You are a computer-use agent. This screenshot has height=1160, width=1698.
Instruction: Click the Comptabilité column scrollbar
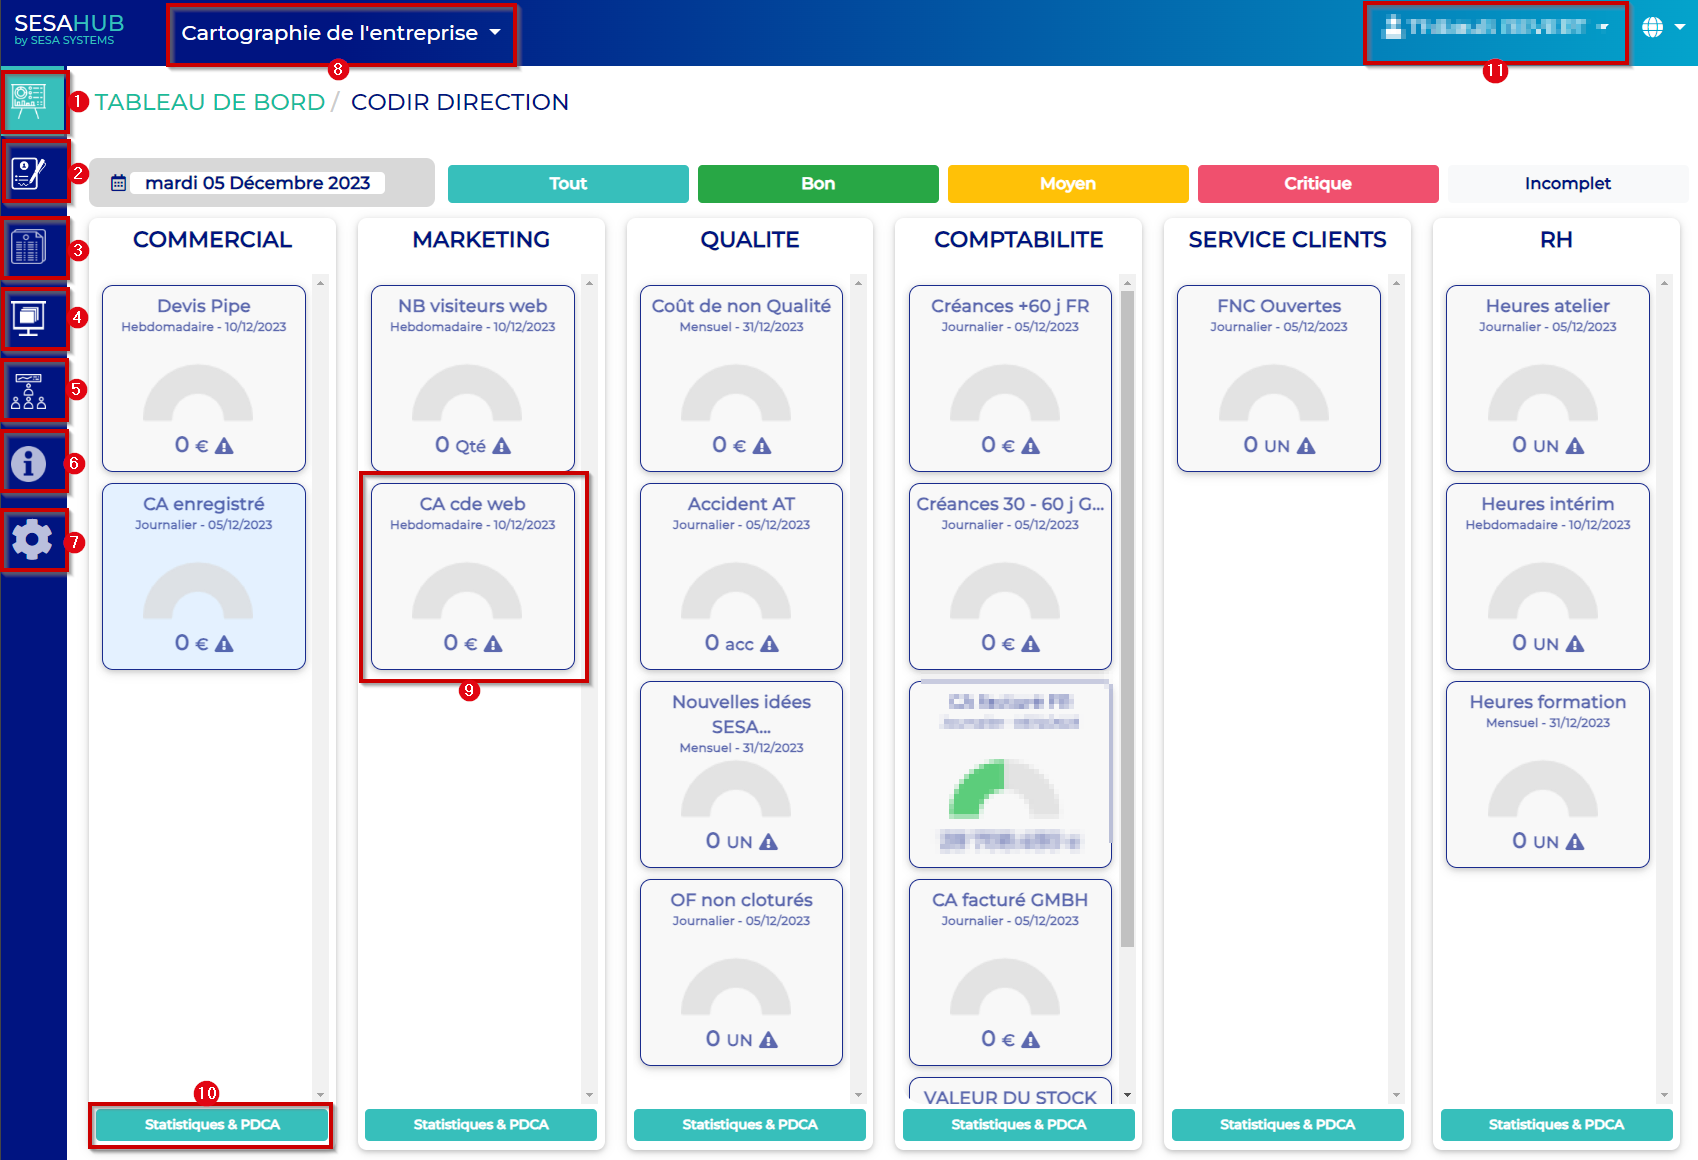pos(1127,620)
